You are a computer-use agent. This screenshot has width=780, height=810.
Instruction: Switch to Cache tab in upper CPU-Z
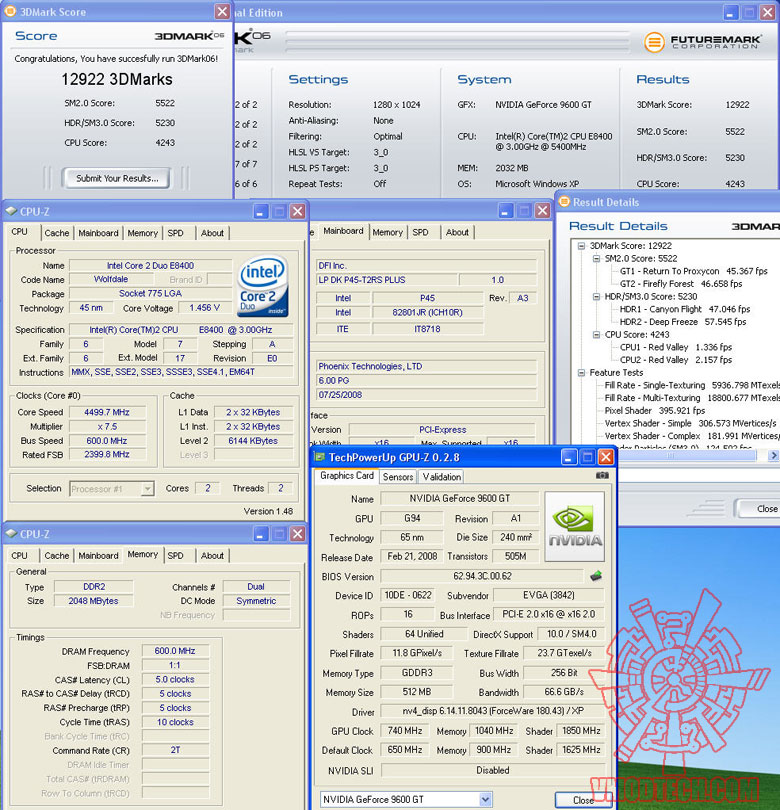(57, 233)
